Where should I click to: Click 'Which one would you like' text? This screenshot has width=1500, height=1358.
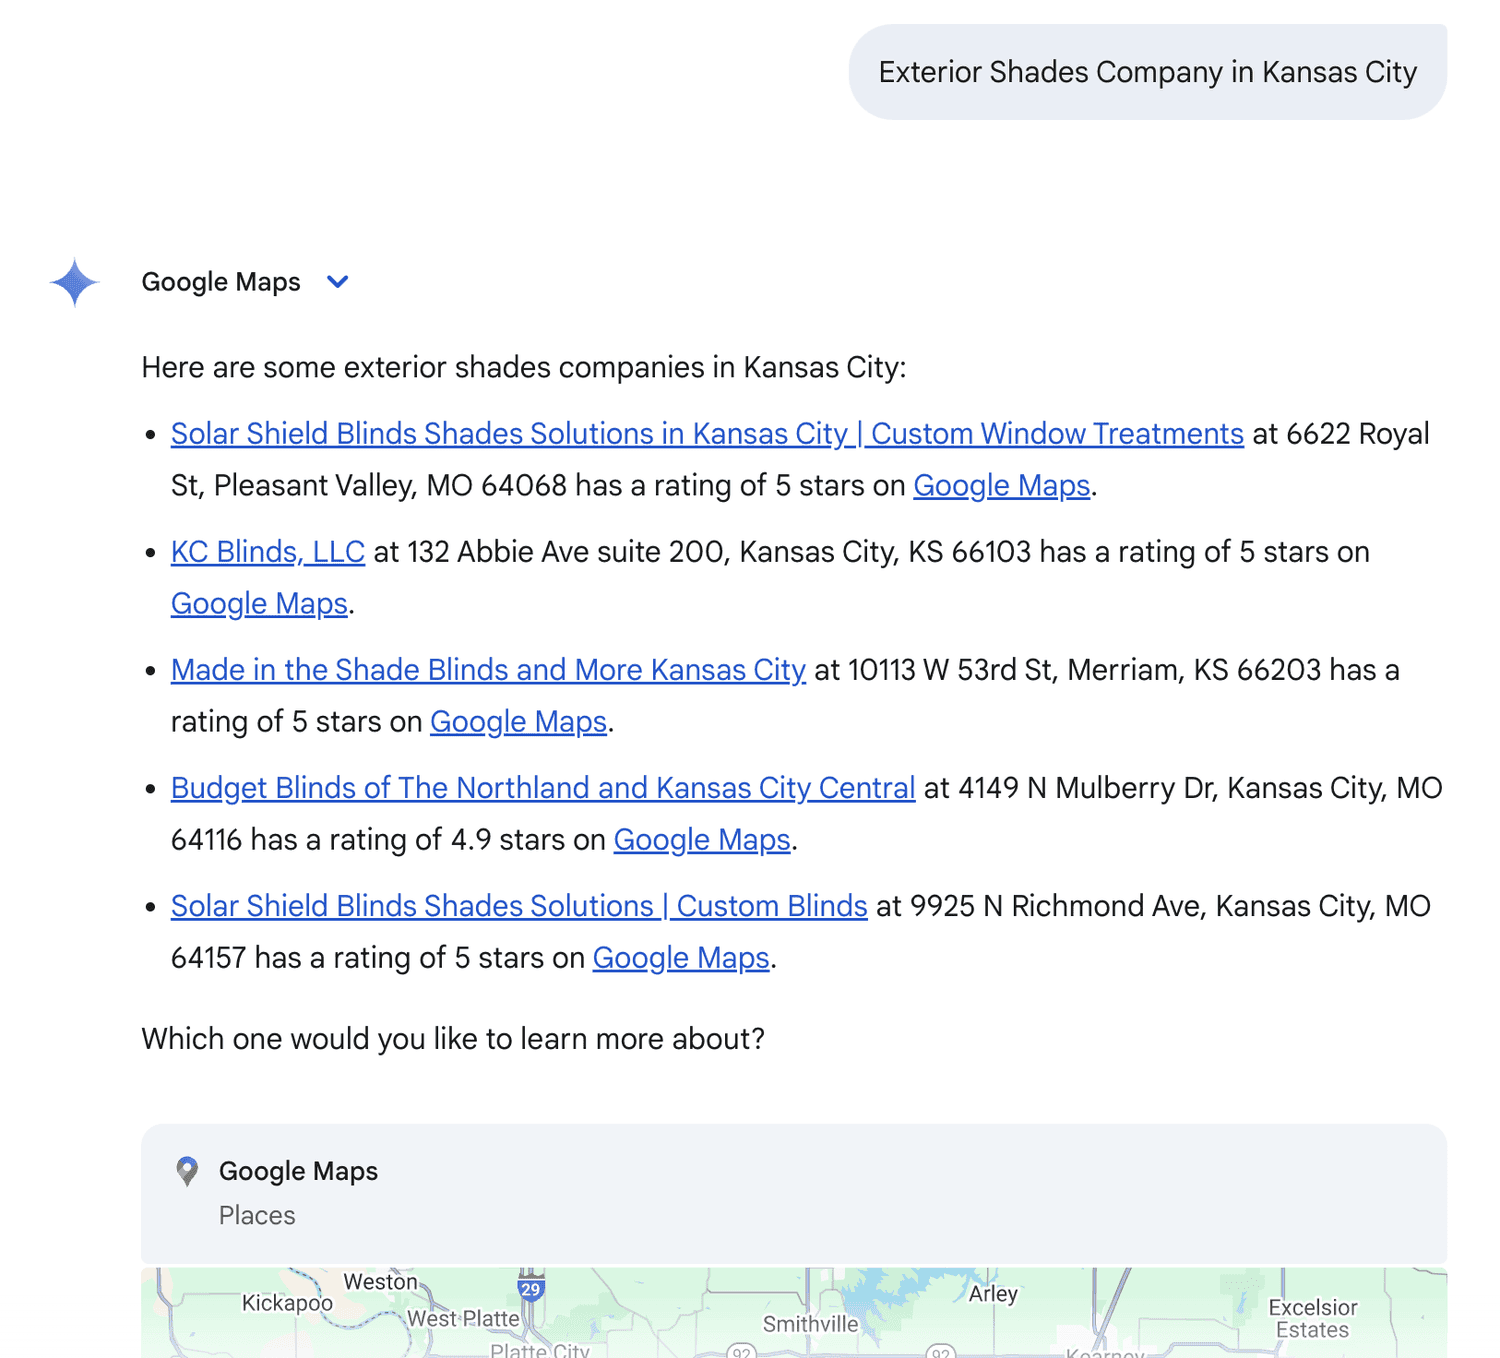click(x=453, y=1039)
